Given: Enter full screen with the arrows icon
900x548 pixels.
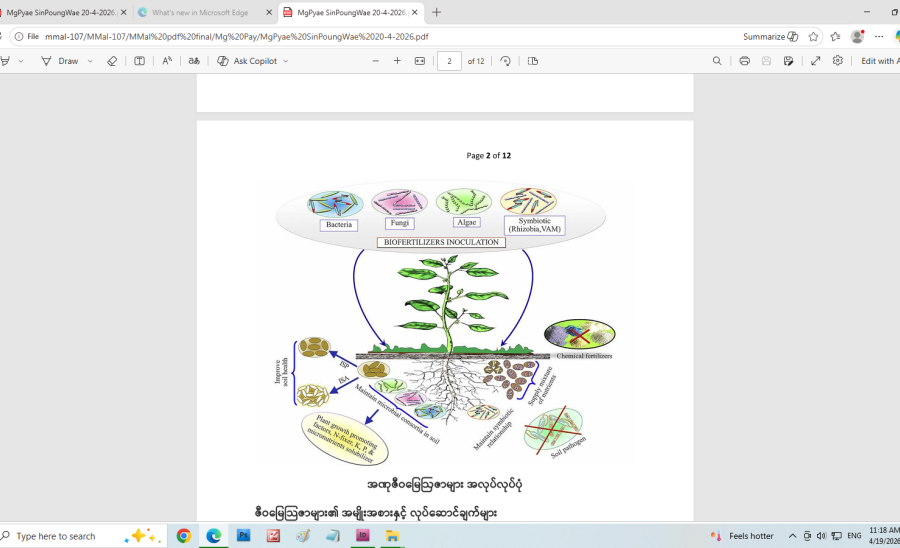Looking at the screenshot, I should (816, 61).
